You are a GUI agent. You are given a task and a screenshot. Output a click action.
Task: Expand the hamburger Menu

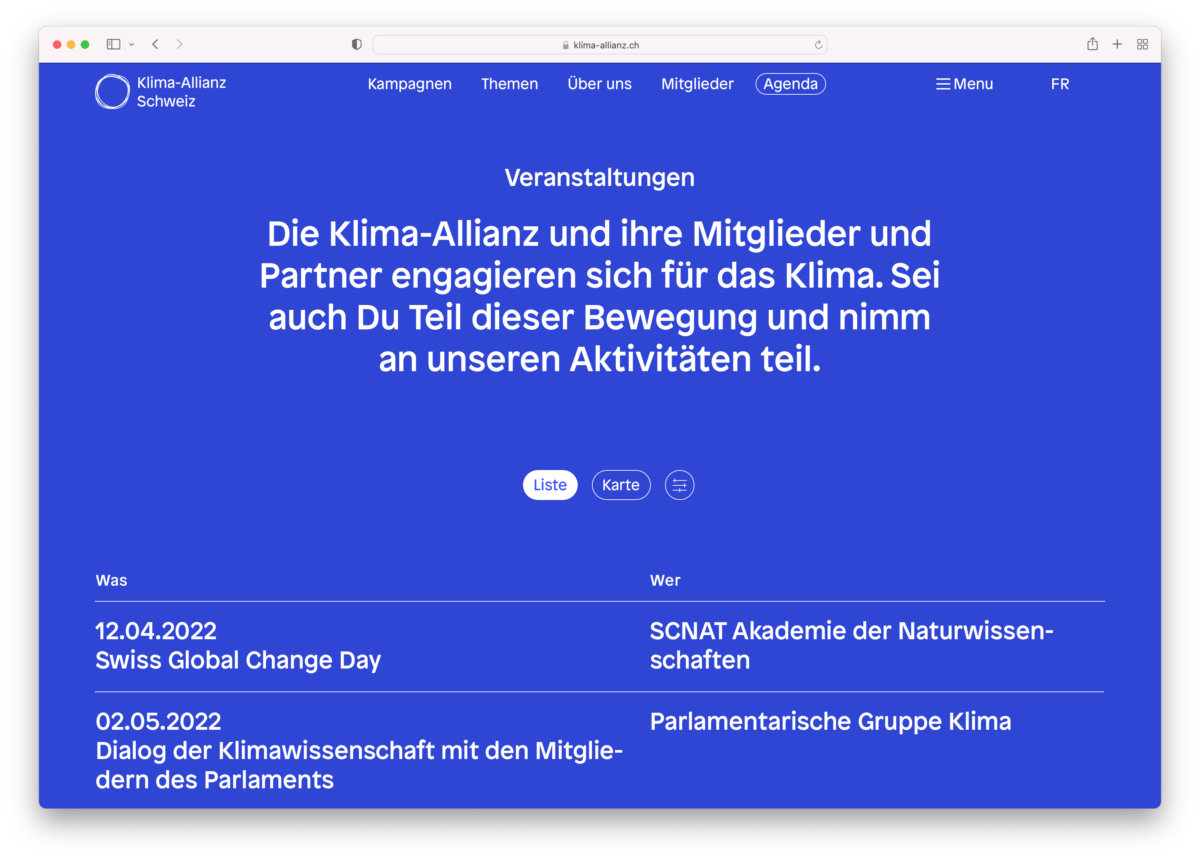coord(964,84)
